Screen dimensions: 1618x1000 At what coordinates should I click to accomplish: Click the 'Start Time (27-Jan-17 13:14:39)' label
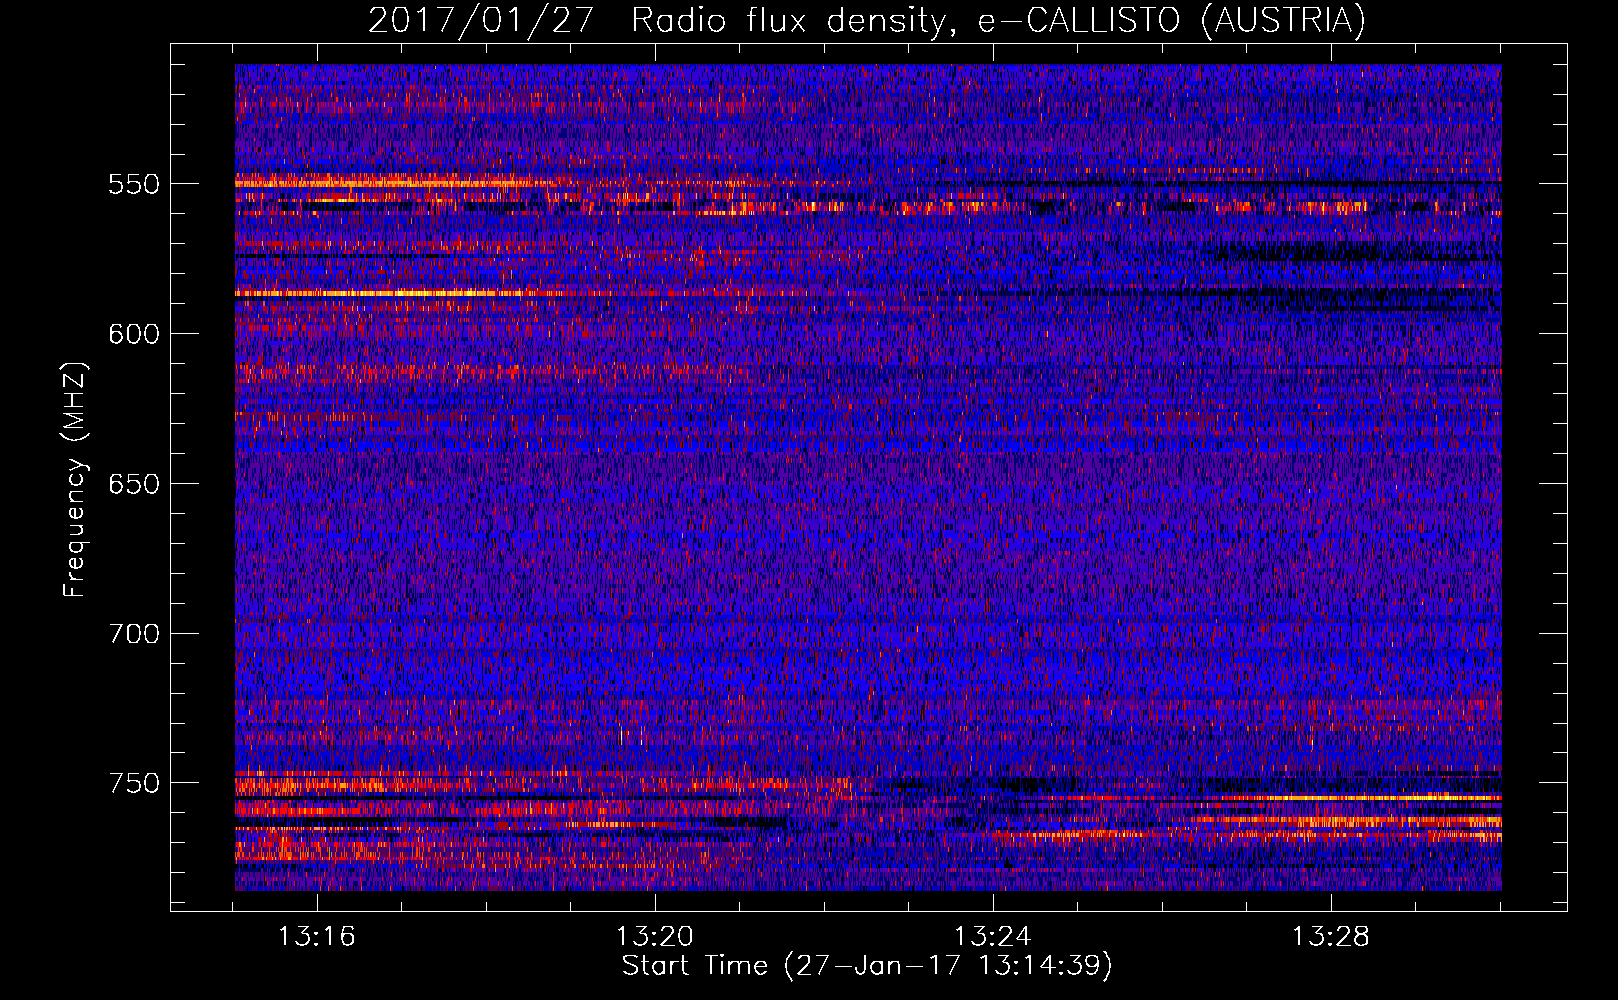867,966
